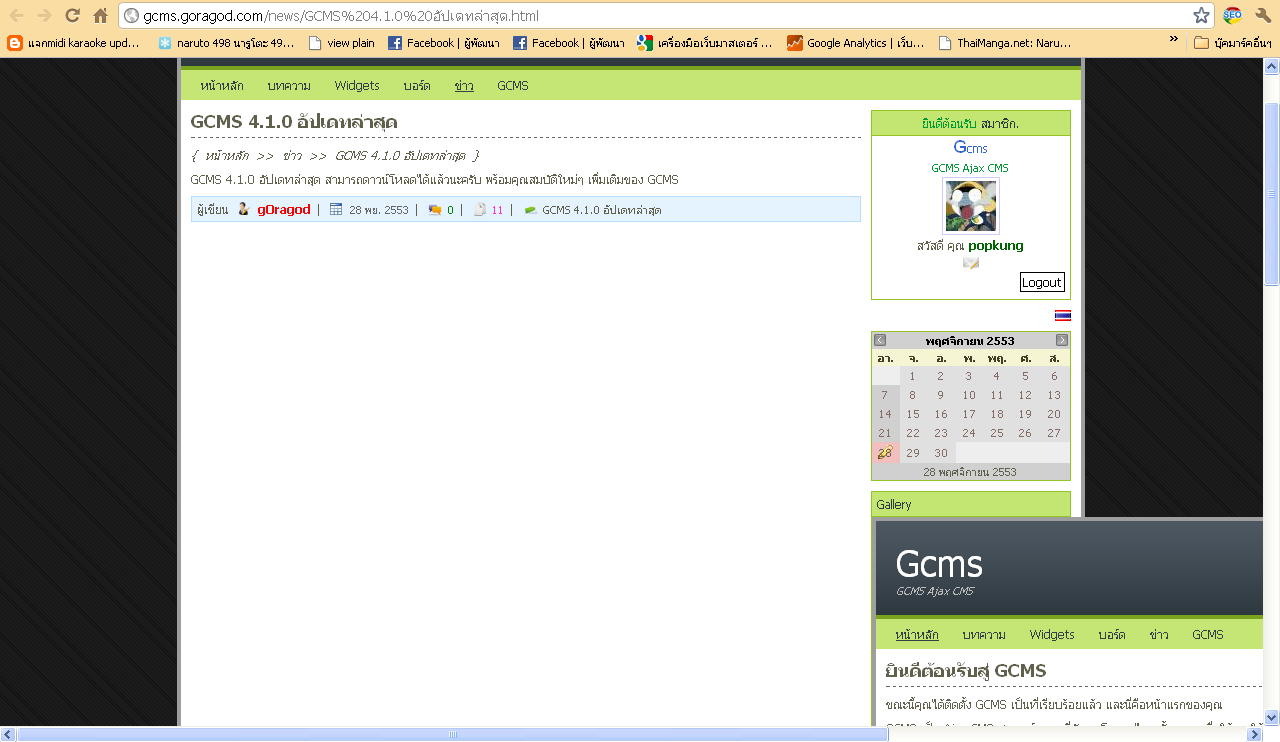The width and height of the screenshot is (1280, 742).
Task: Expand the bookmarks overflow chevron
Action: coord(1173,40)
